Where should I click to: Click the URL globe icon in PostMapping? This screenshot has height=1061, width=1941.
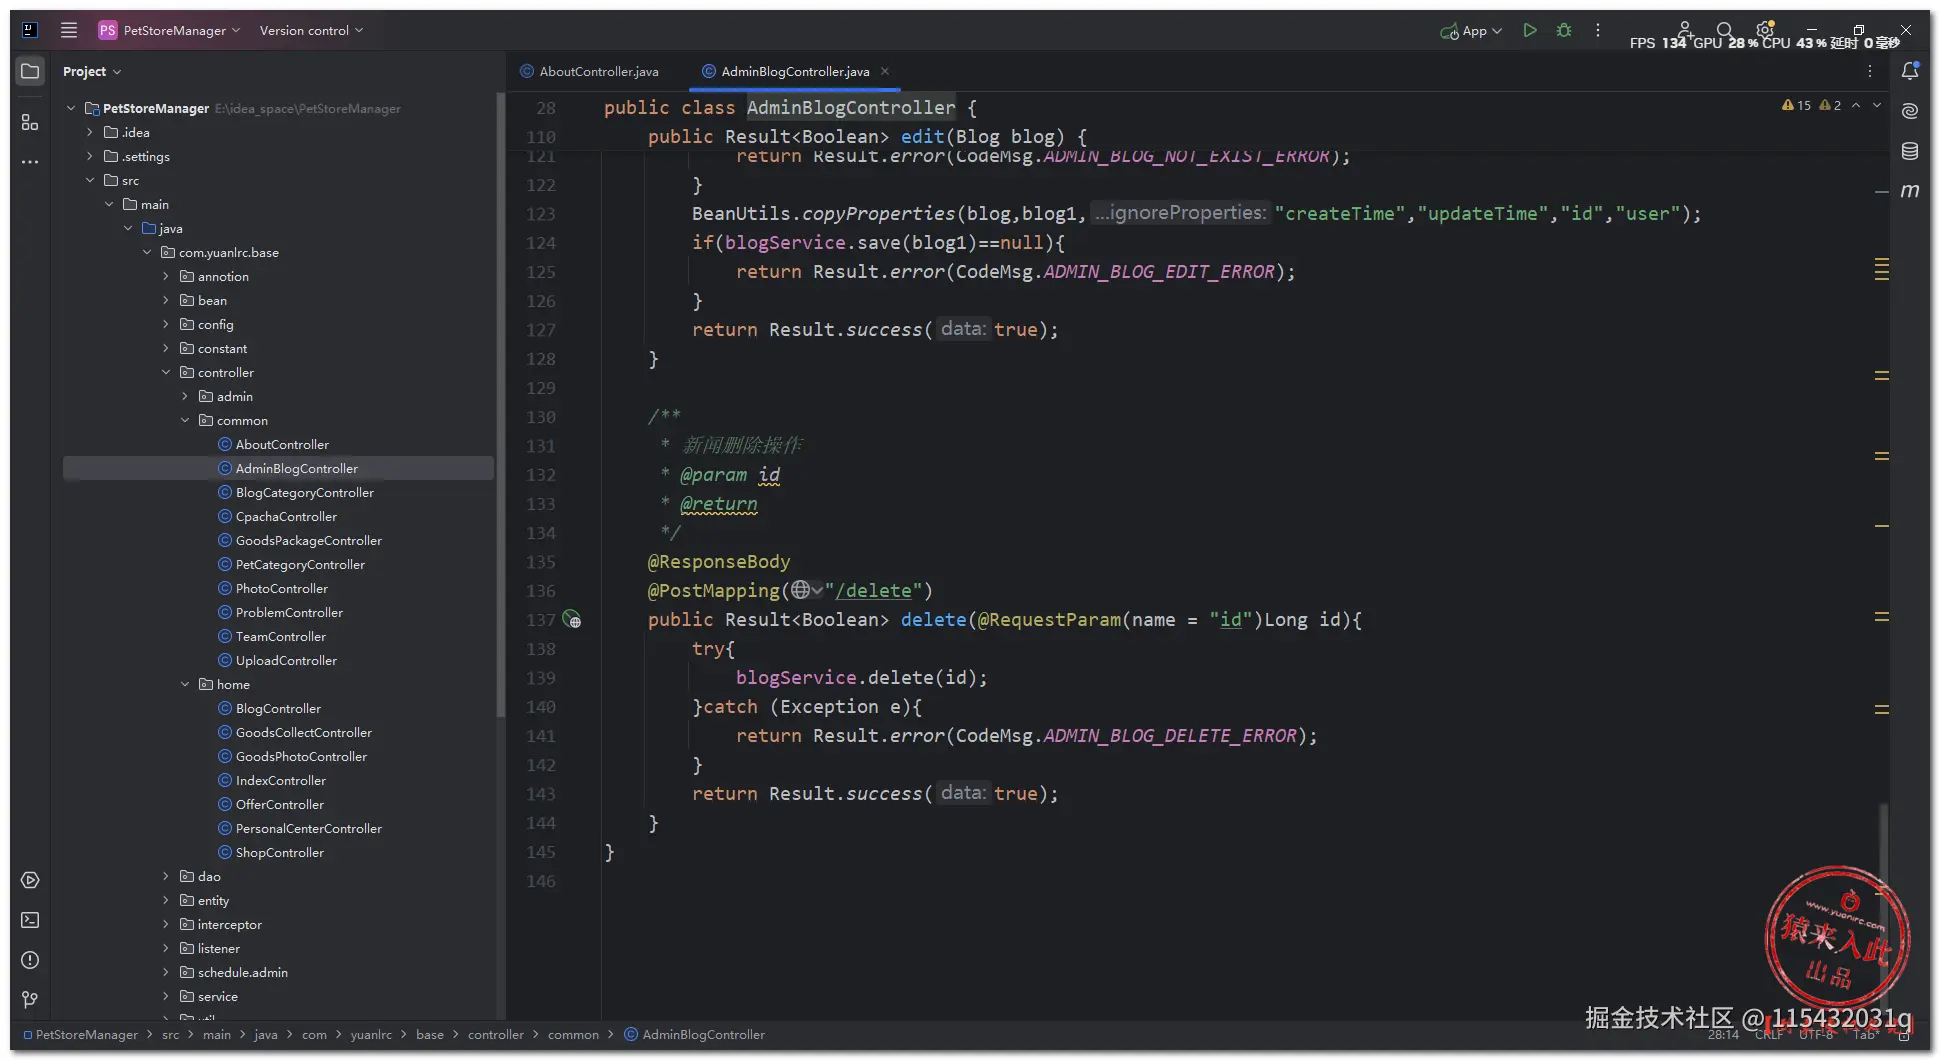coord(800,590)
